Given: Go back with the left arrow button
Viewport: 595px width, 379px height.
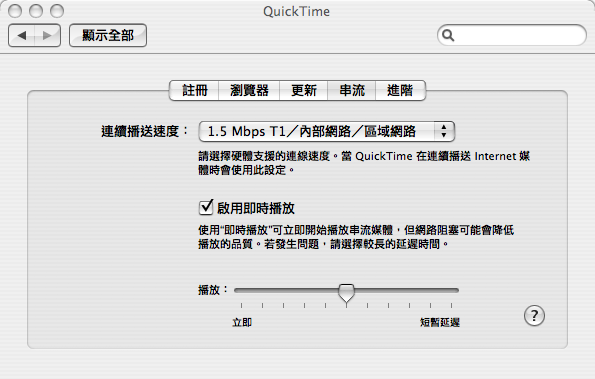Looking at the screenshot, I should (22, 36).
